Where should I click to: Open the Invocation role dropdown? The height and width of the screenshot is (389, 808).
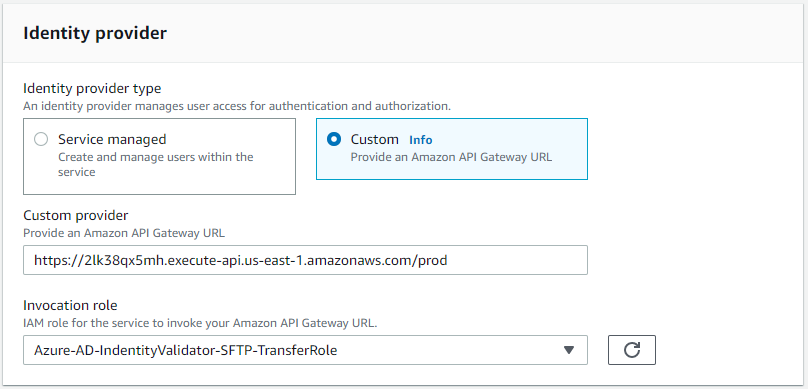point(305,350)
